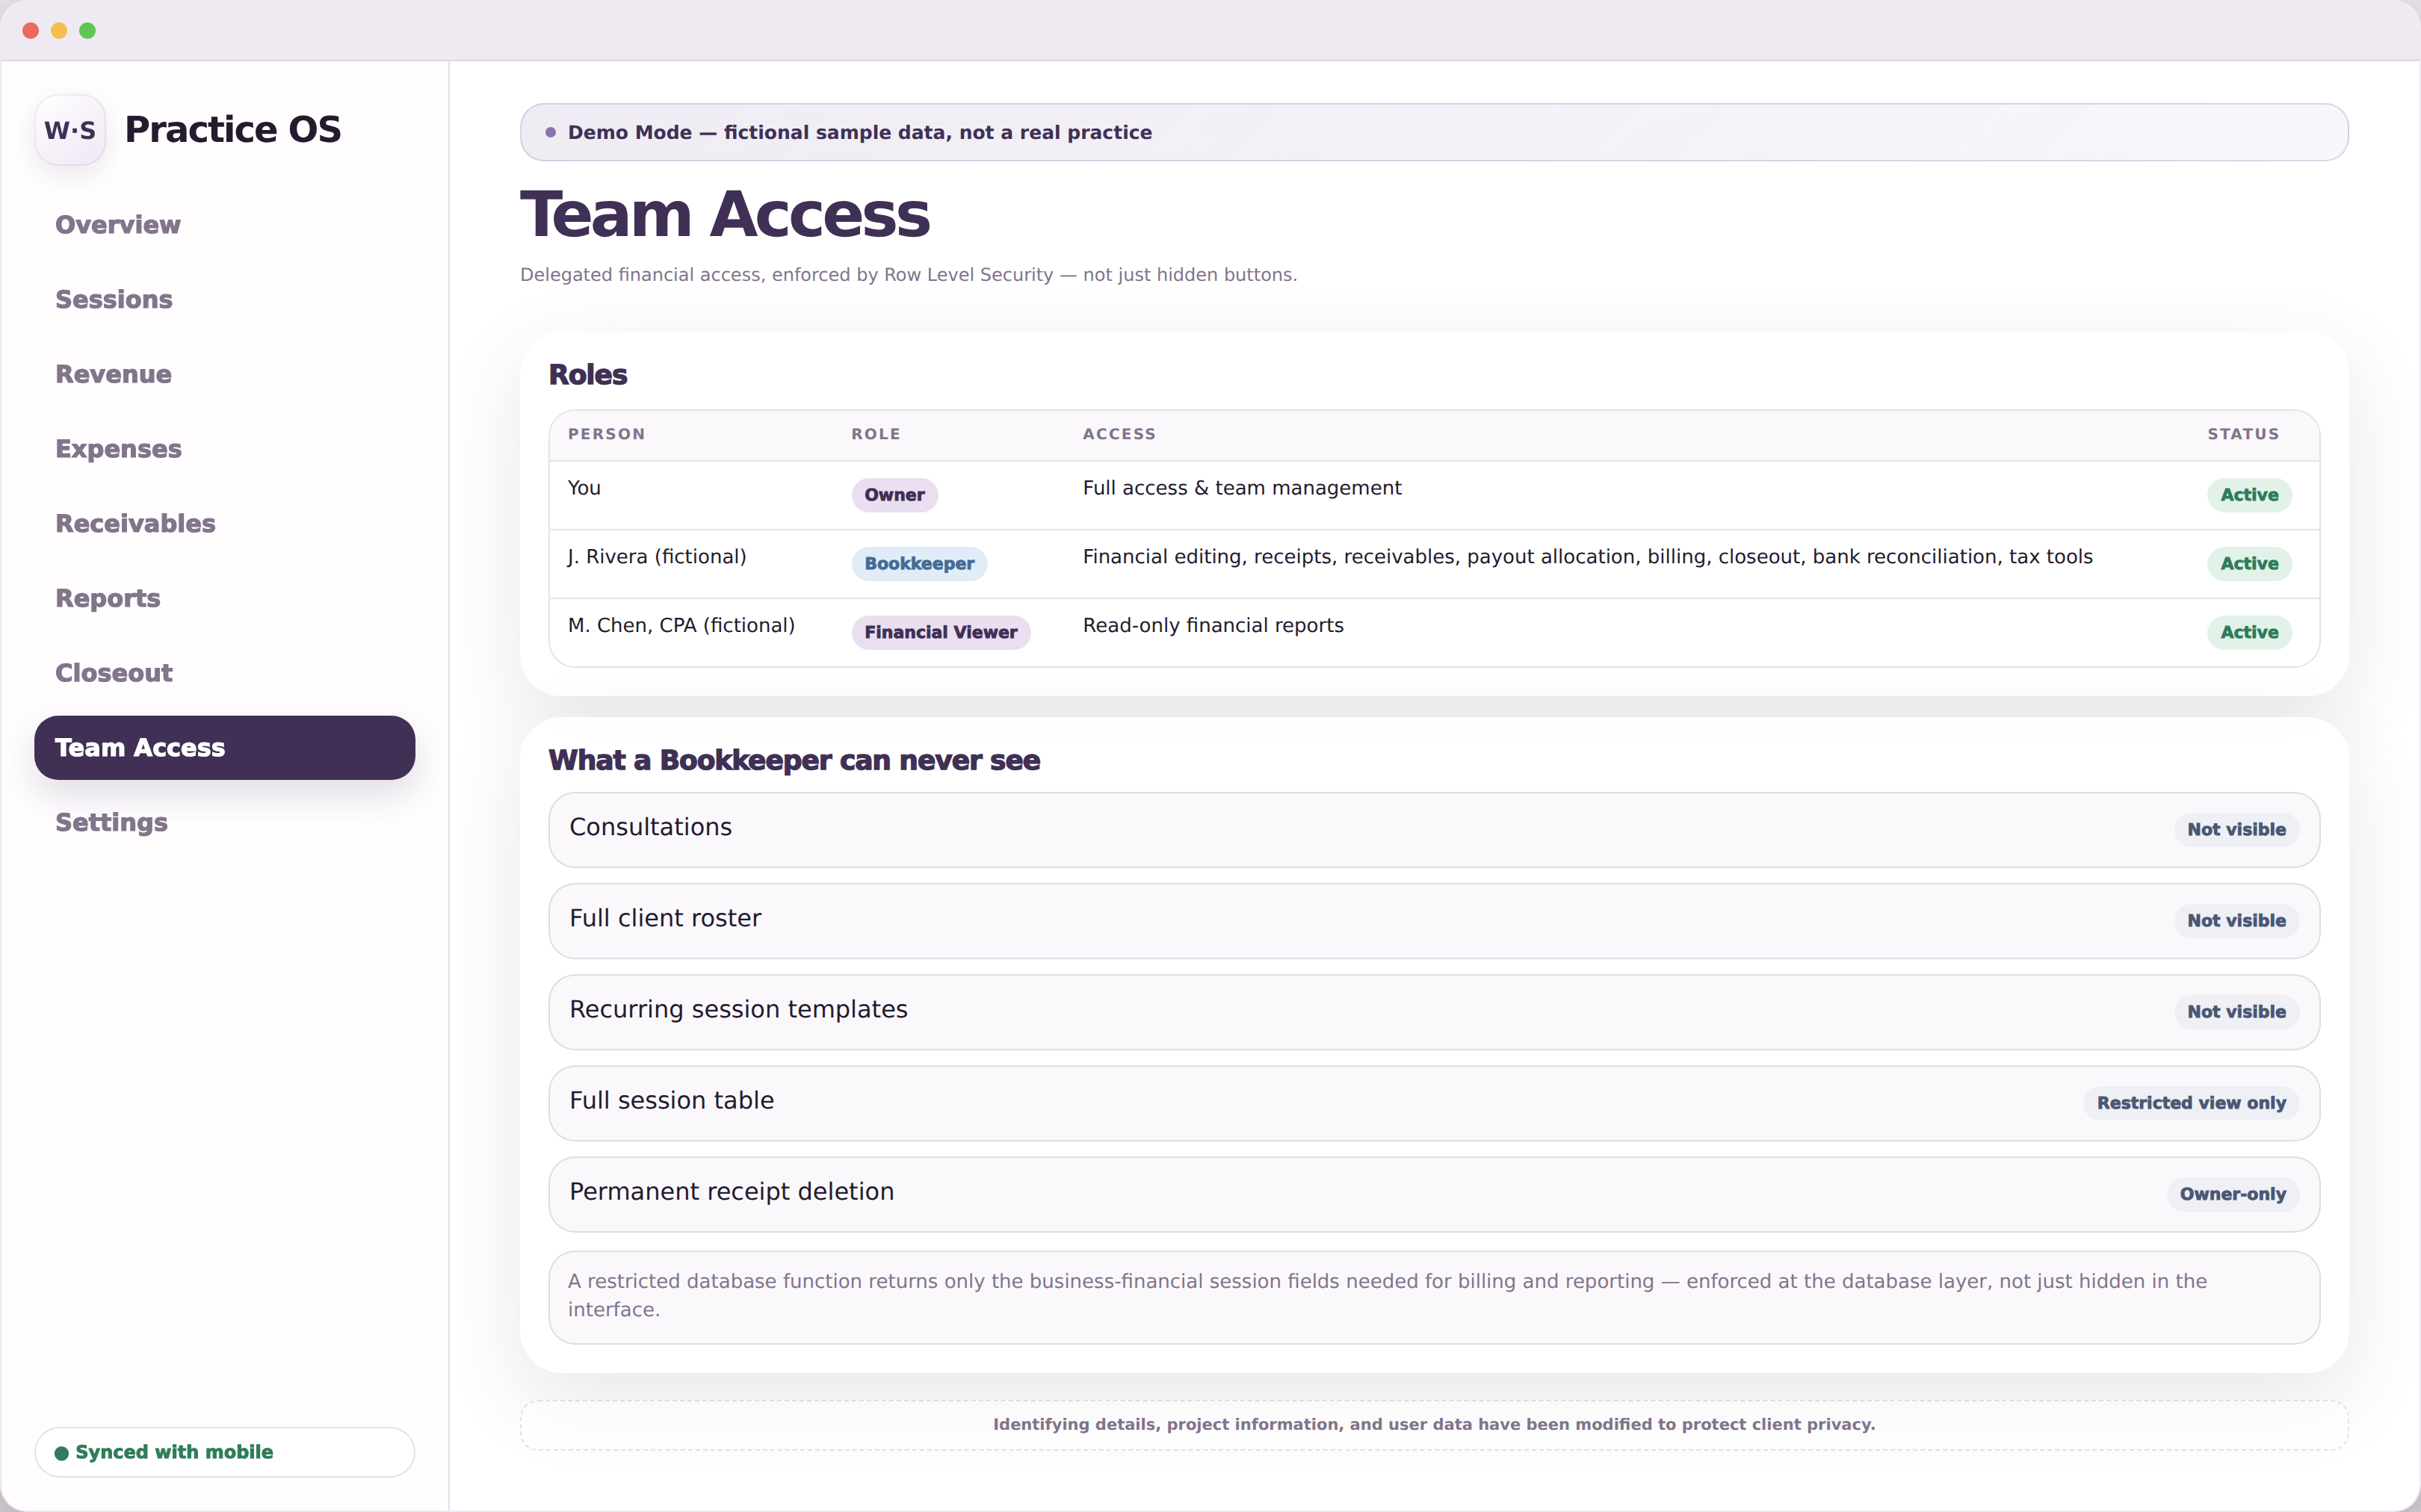Click the bookkeeper access description starting 'Financial editing'
The width and height of the screenshot is (2421, 1512).
click(x=1587, y=557)
